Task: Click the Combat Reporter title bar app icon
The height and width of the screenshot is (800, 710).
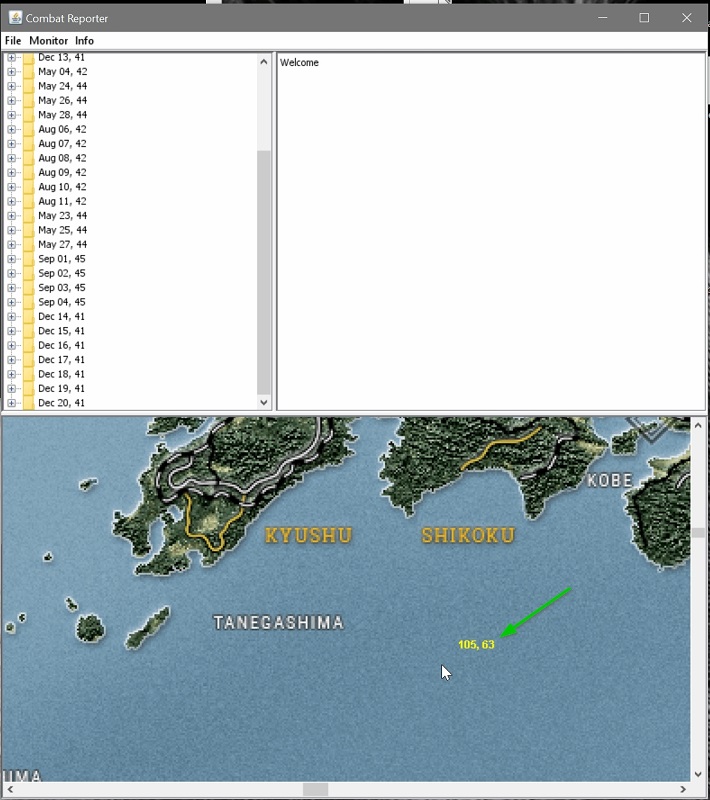Action: coord(15,18)
